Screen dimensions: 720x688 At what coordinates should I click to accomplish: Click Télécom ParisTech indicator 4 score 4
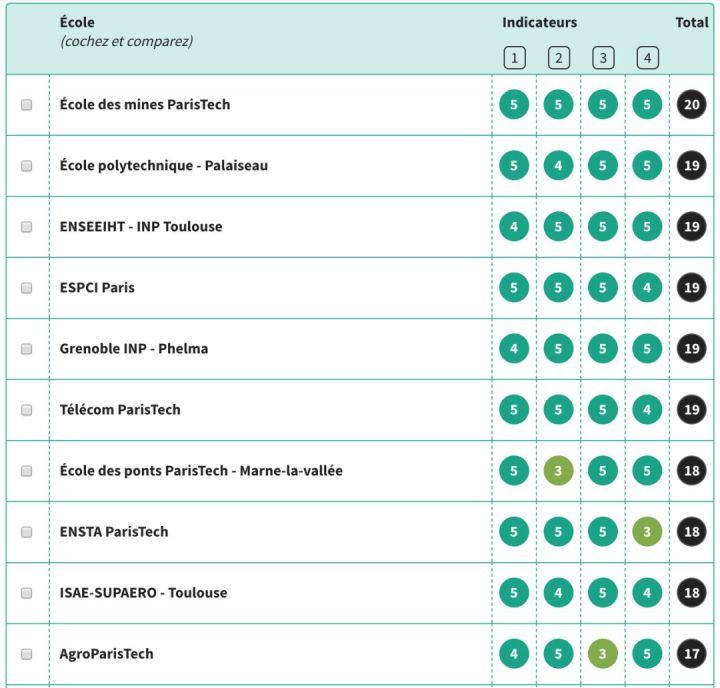click(x=647, y=410)
